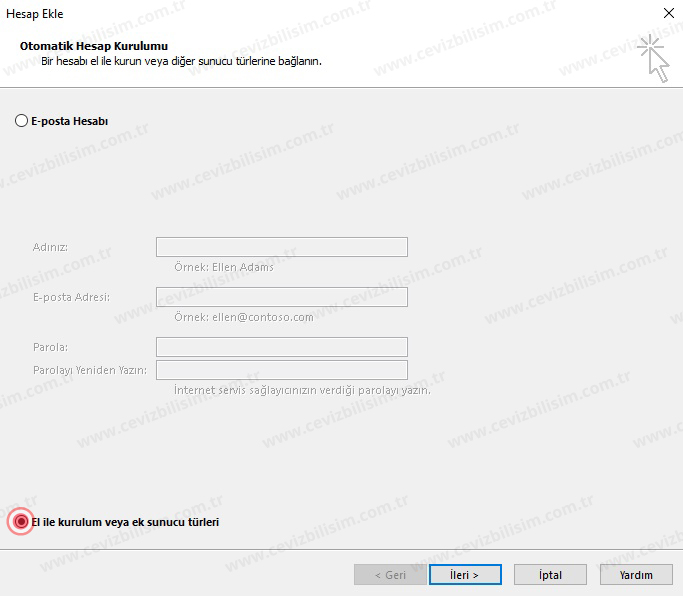Click the Adınız label
This screenshot has width=683, height=596.
50,247
